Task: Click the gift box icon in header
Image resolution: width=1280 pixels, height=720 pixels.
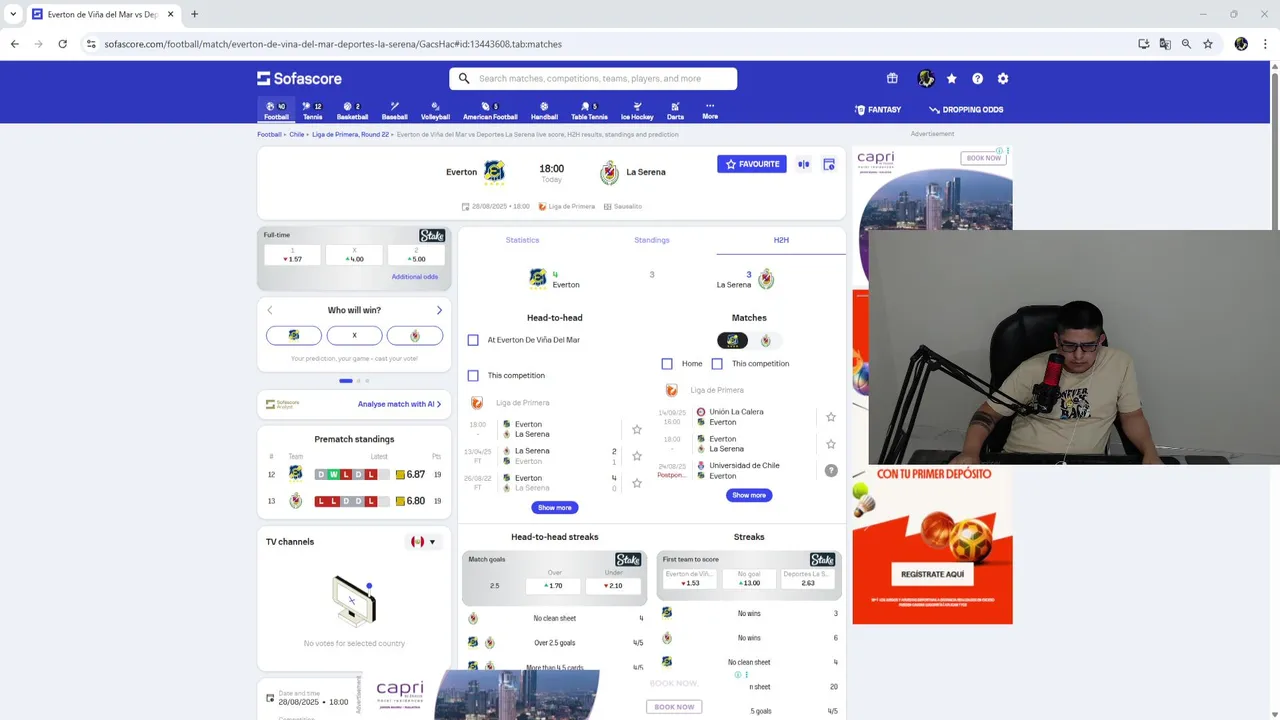Action: pyautogui.click(x=892, y=78)
